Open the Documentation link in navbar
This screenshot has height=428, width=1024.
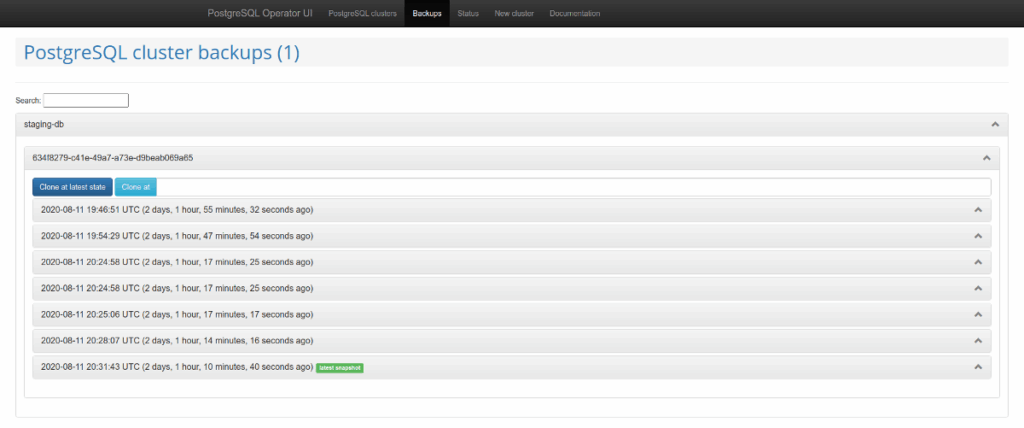[x=575, y=14]
